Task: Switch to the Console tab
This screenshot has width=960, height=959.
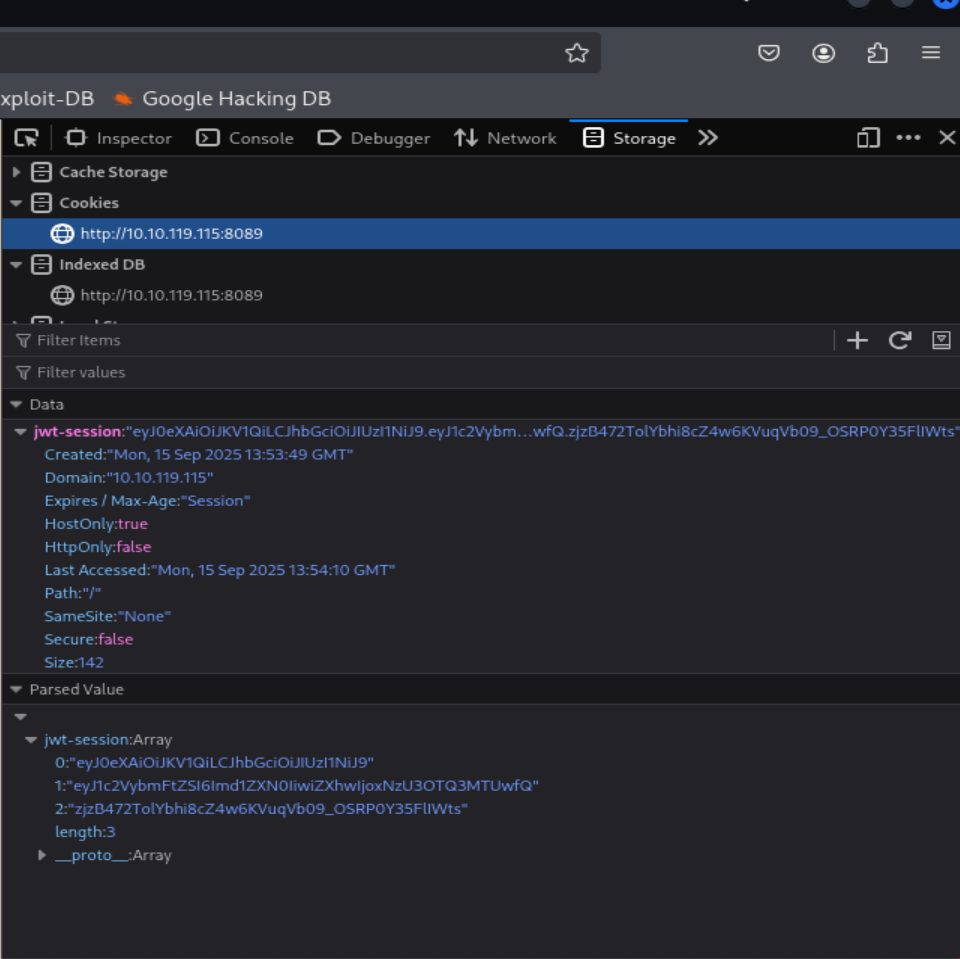Action: 245,138
